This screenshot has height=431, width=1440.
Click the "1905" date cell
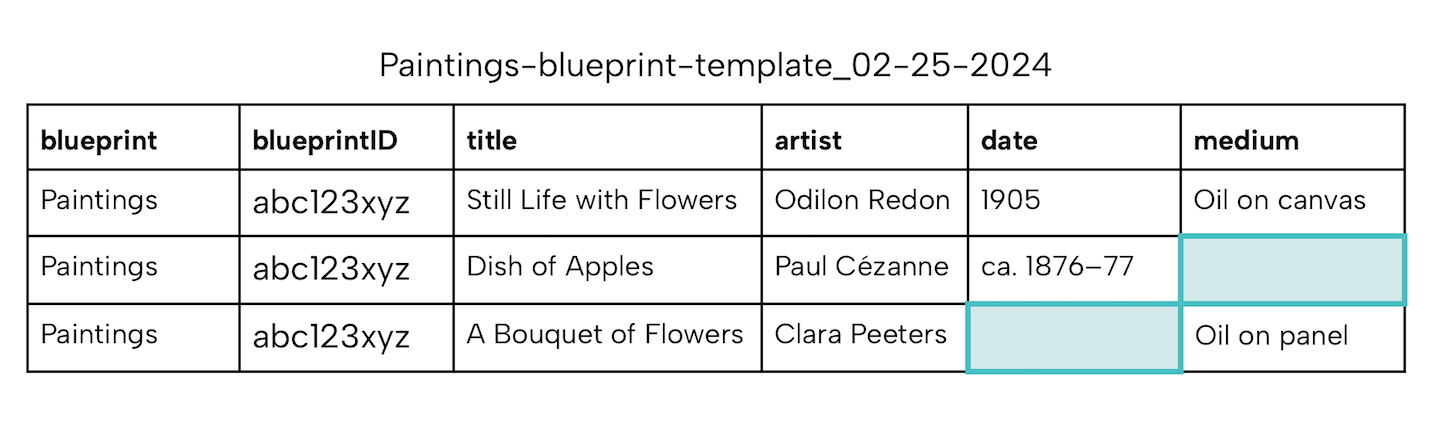[1010, 200]
